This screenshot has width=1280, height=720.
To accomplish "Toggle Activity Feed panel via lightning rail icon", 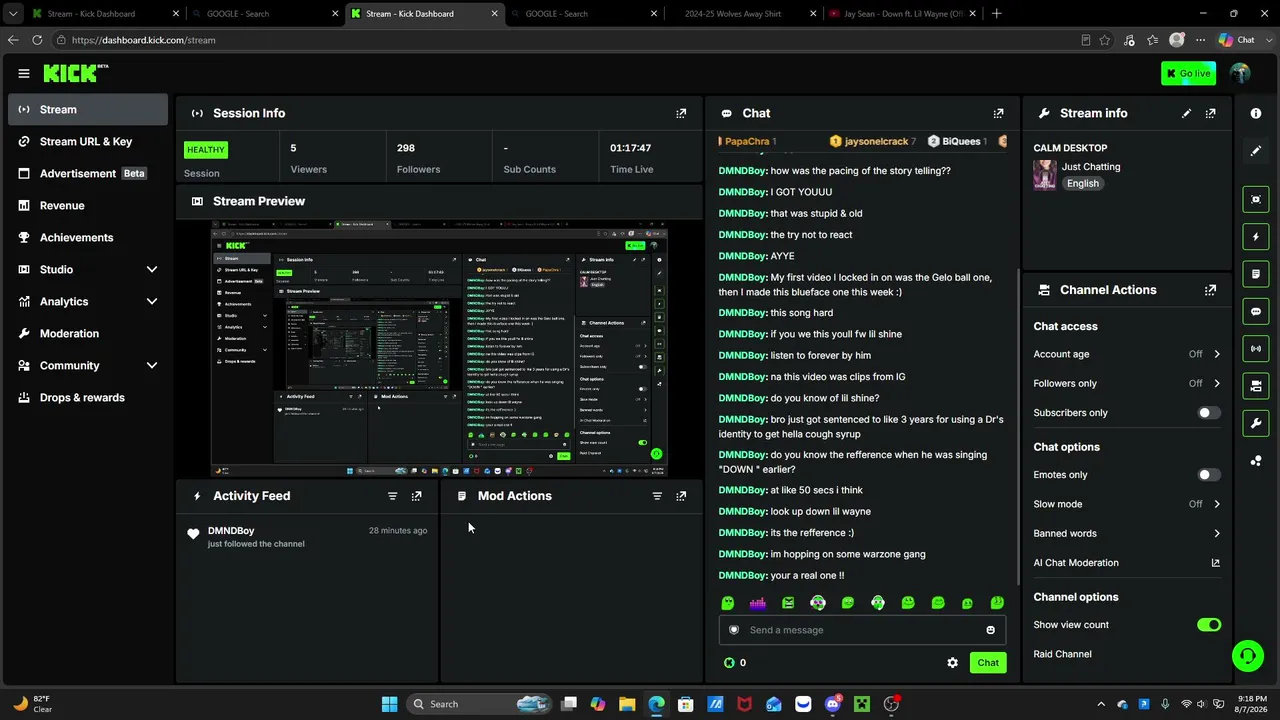I will [1256, 237].
